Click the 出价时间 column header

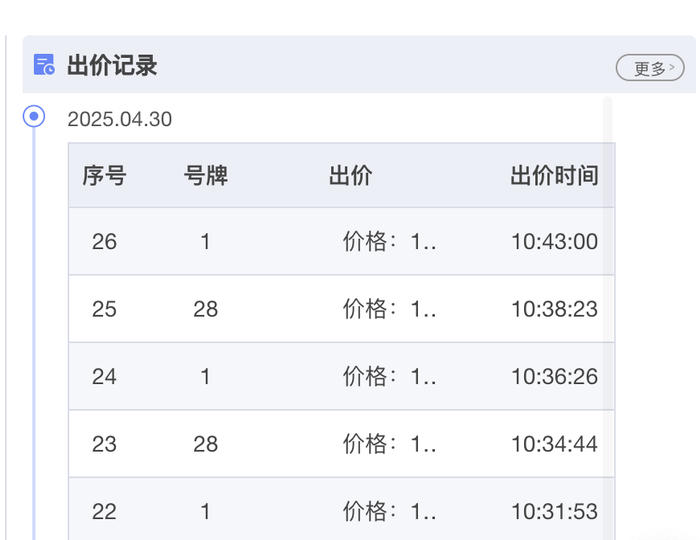pyautogui.click(x=554, y=176)
